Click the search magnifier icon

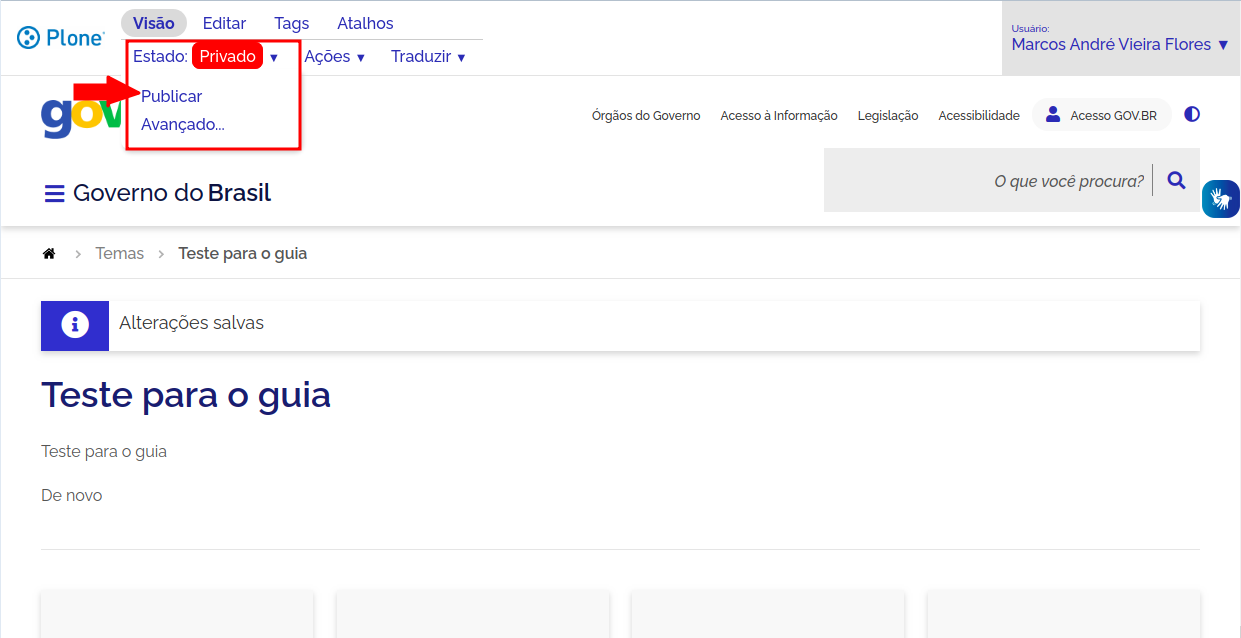pos(1176,180)
